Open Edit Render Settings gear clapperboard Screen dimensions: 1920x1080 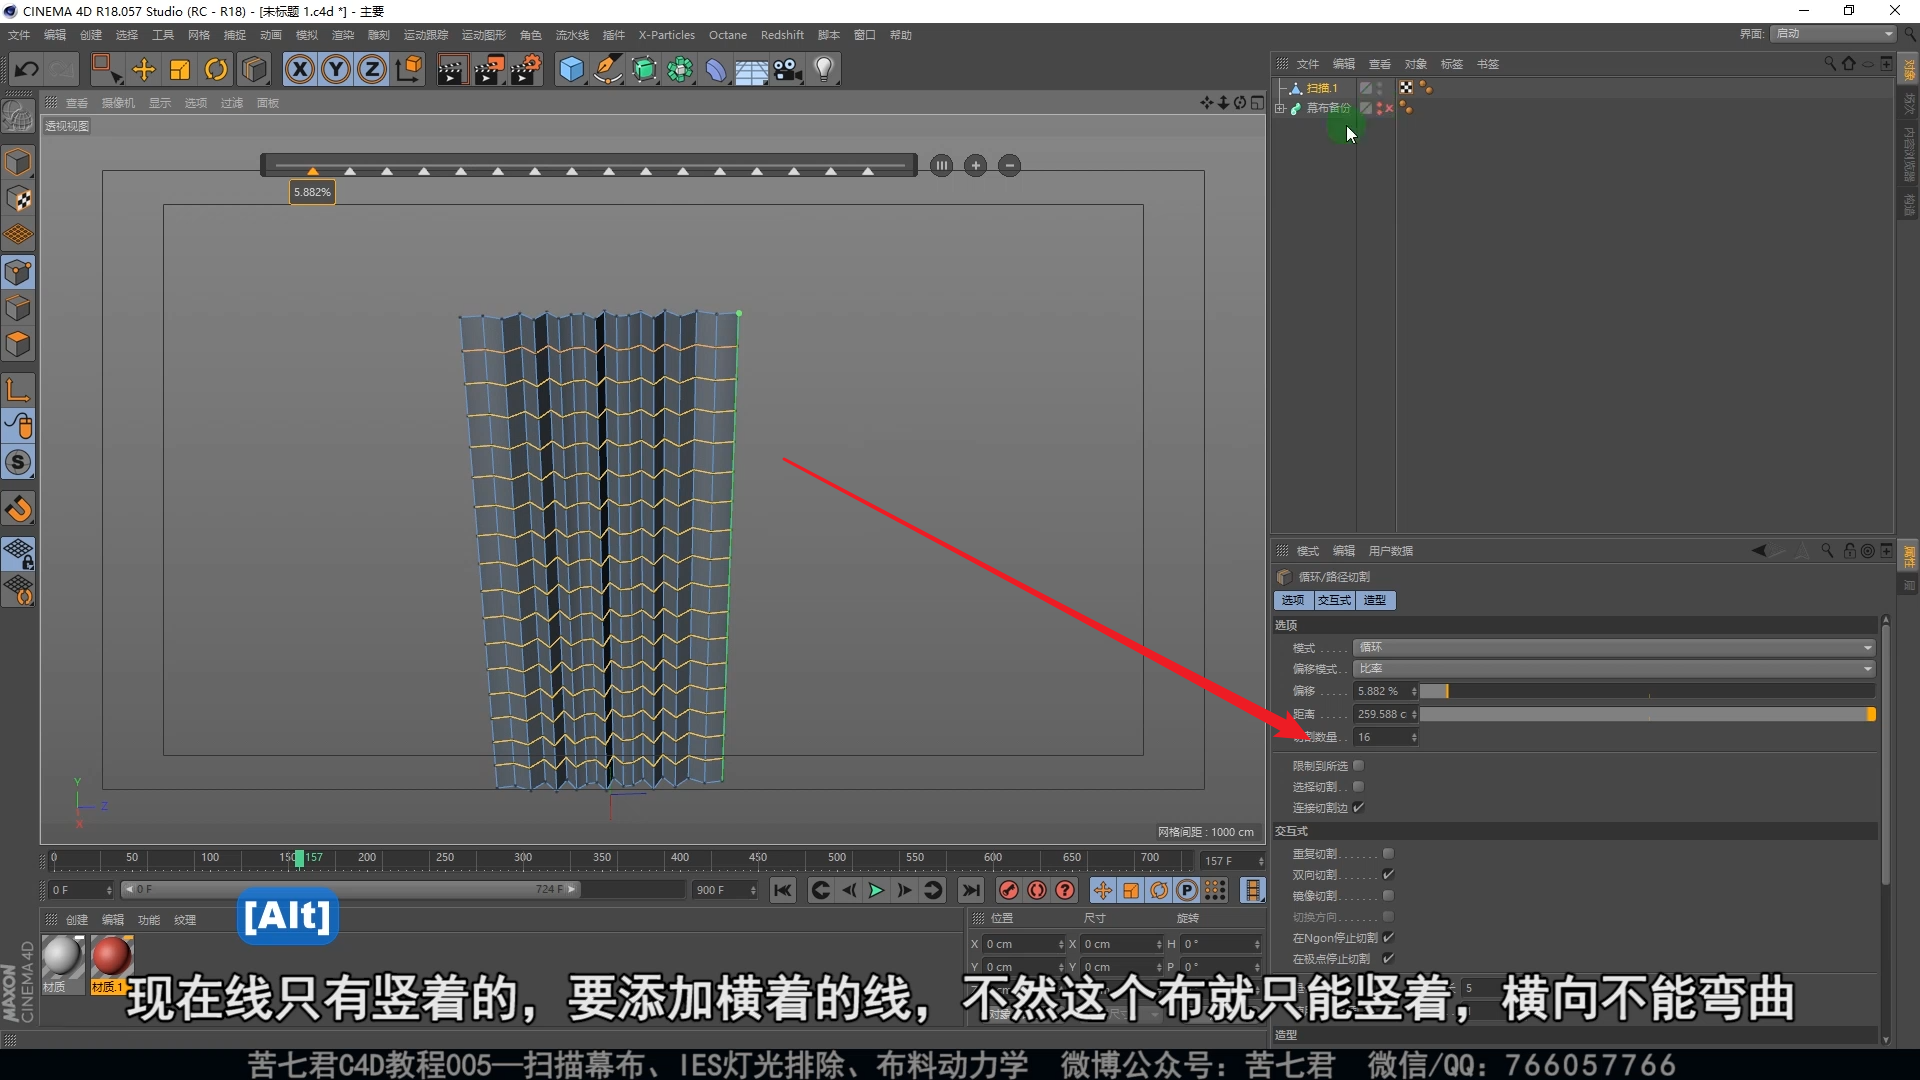(525, 69)
